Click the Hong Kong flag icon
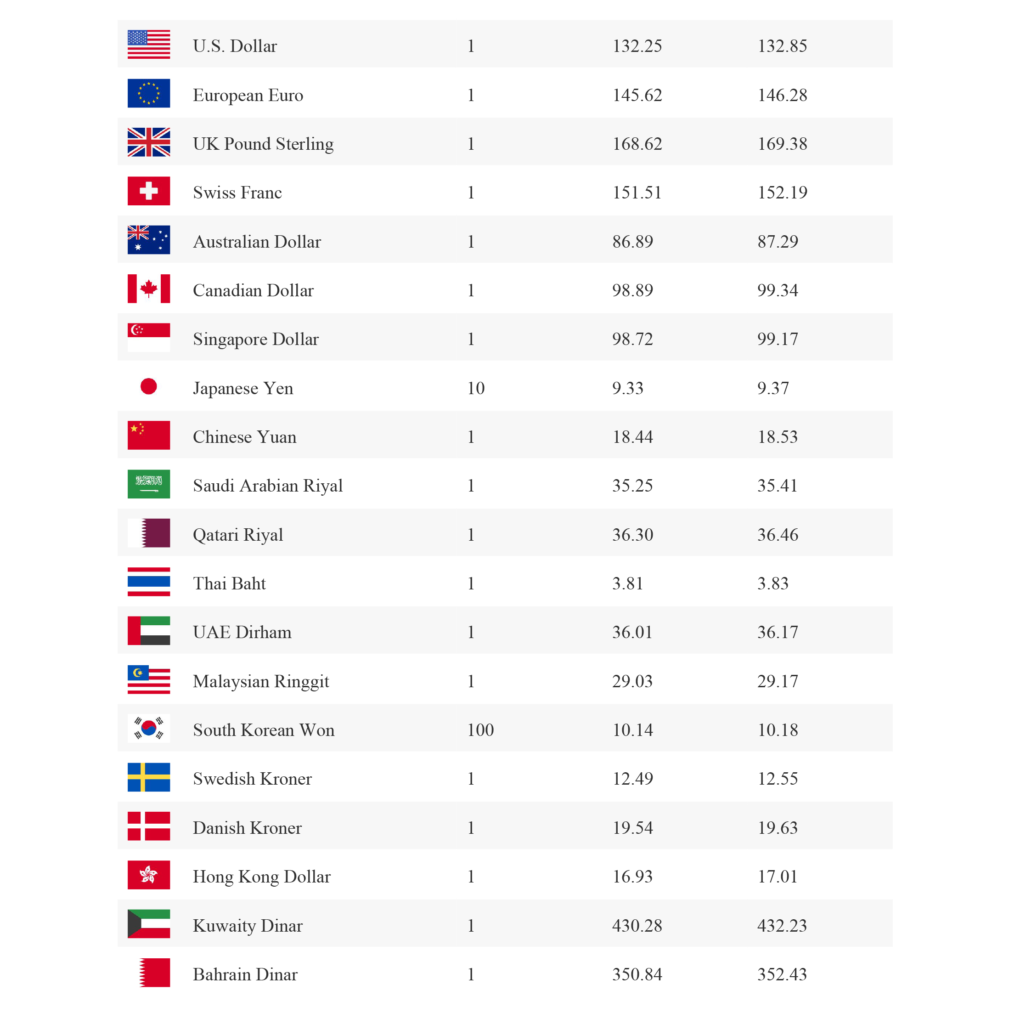 148,876
